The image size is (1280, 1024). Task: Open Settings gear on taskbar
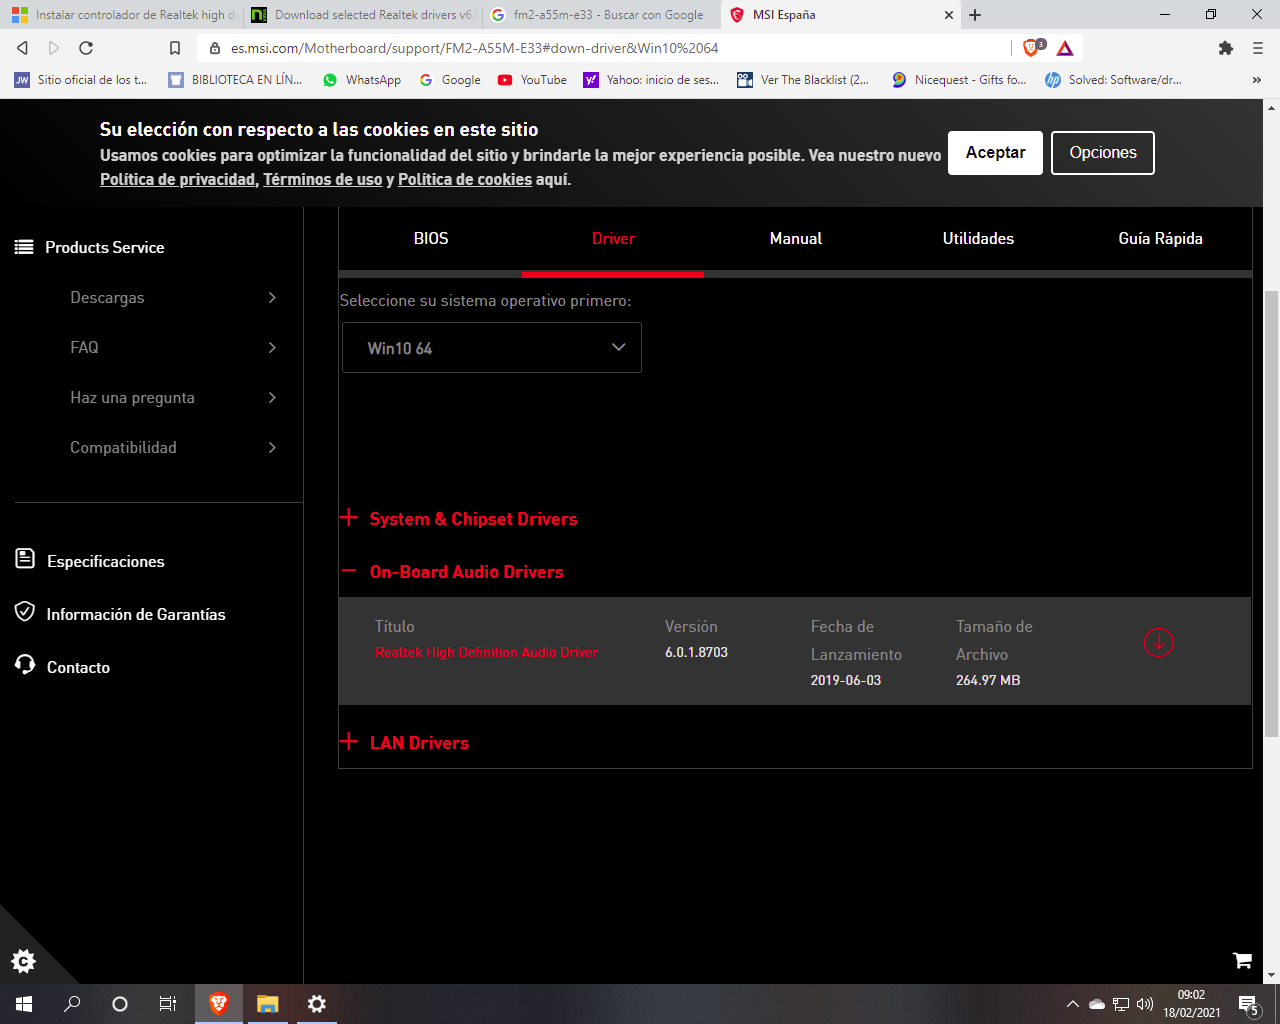[316, 1004]
